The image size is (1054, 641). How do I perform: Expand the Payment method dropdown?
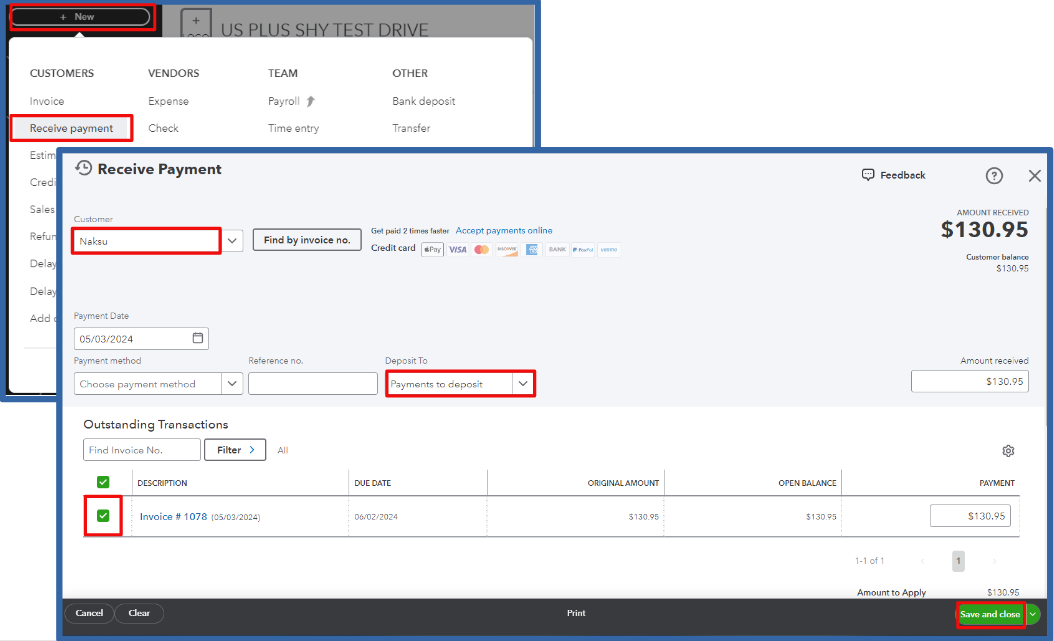(x=232, y=383)
